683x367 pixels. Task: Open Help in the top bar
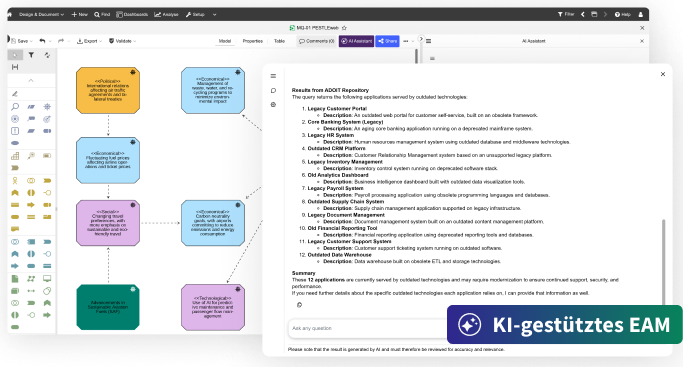pyautogui.click(x=622, y=14)
